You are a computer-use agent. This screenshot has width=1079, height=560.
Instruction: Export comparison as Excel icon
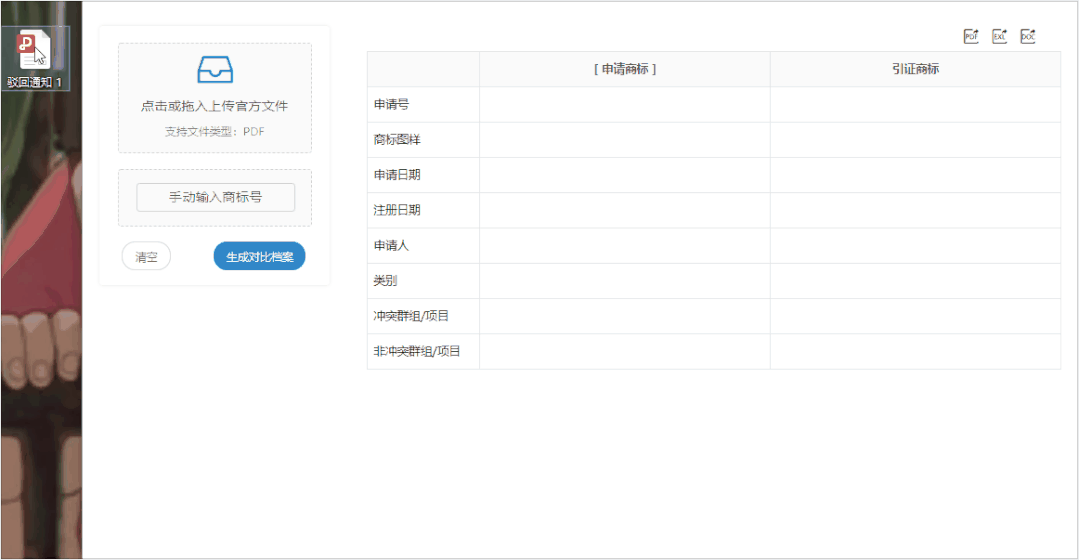pyautogui.click(x=999, y=36)
